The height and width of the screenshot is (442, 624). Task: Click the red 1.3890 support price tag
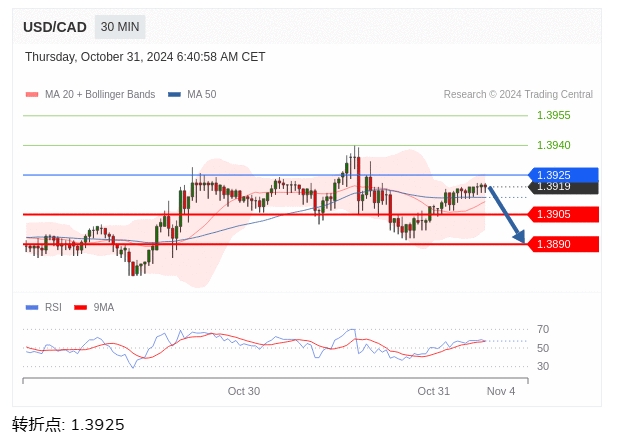point(563,244)
